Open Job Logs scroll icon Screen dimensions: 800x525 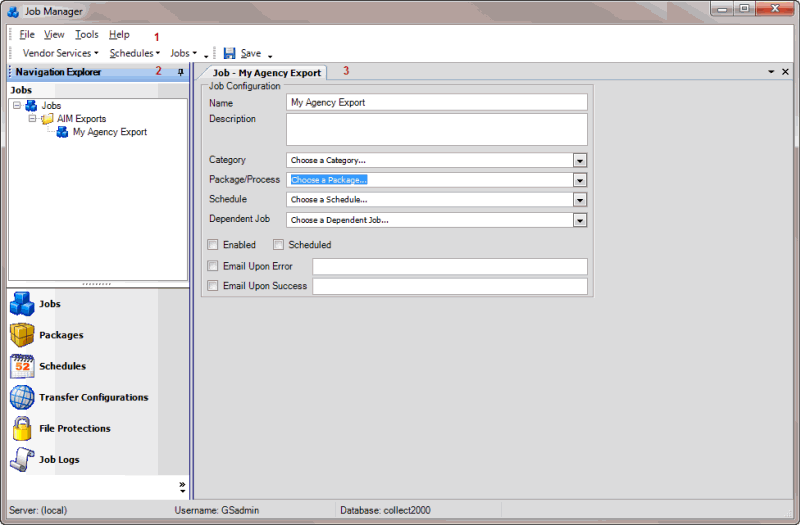[x=22, y=459]
